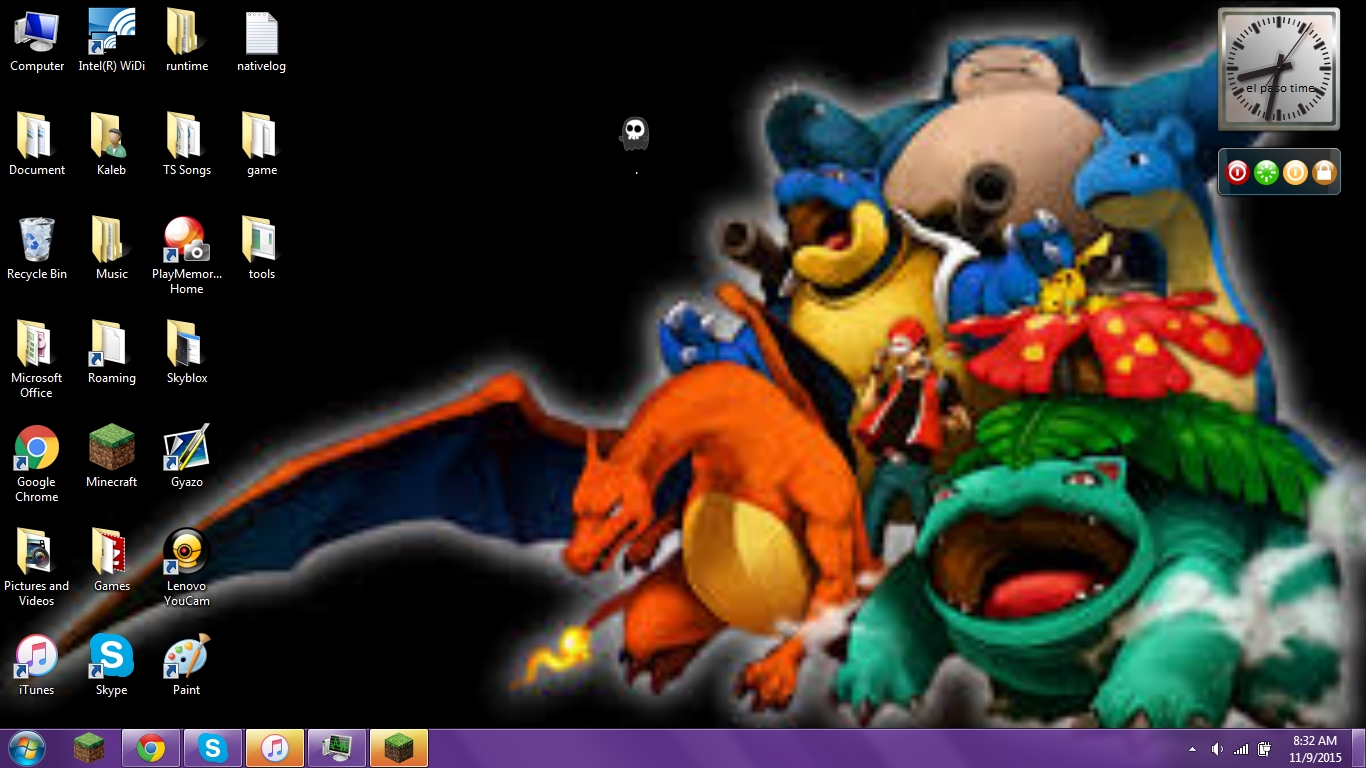Select the TS Songs folder
Screen dimensions: 1366x768
[187, 145]
